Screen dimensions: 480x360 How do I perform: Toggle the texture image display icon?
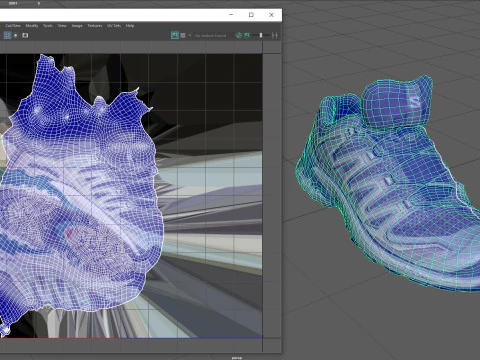pyautogui.click(x=175, y=35)
